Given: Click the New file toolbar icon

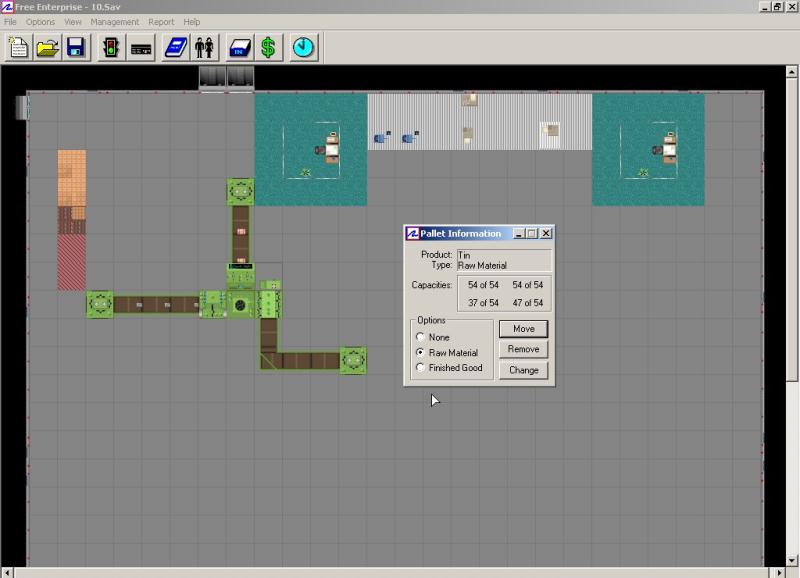Looking at the screenshot, I should click(19, 47).
